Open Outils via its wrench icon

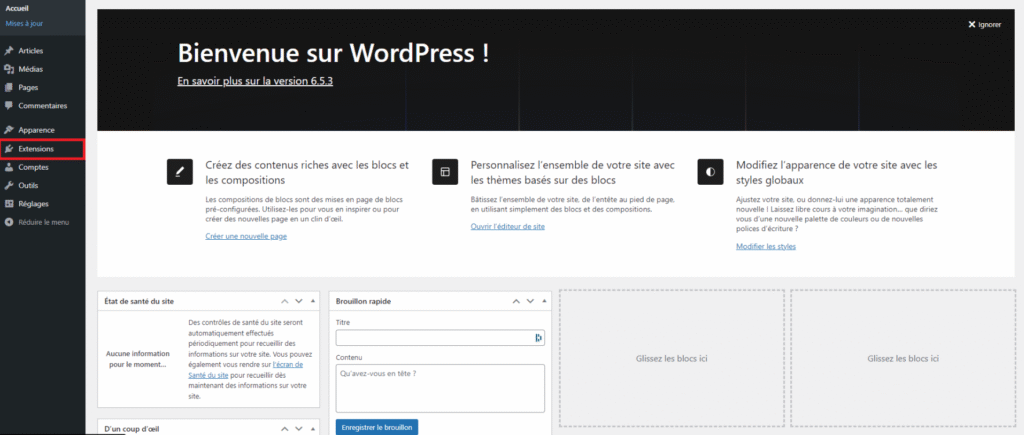[9, 185]
